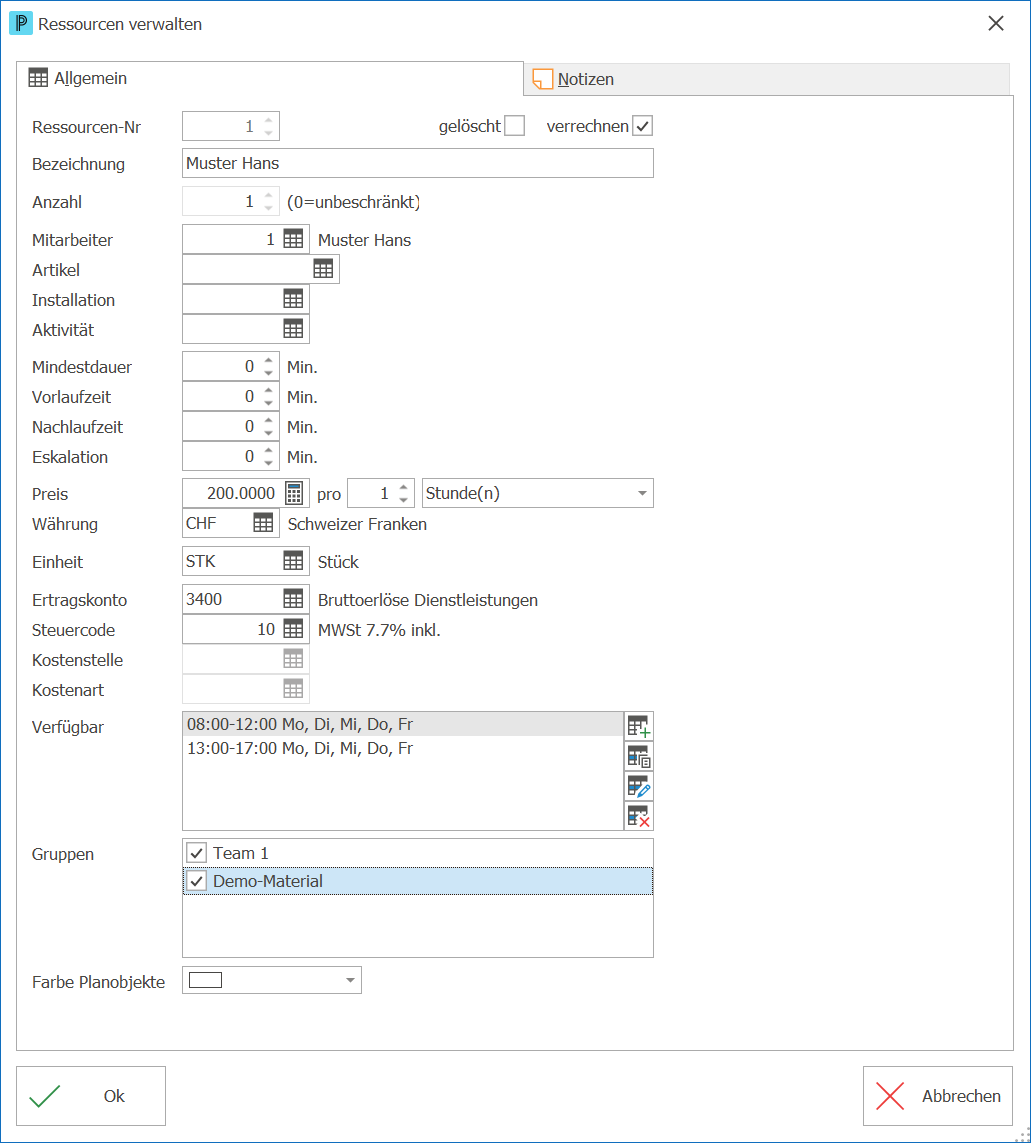Increase the Nachlaufzeit minutes value

point(268,420)
